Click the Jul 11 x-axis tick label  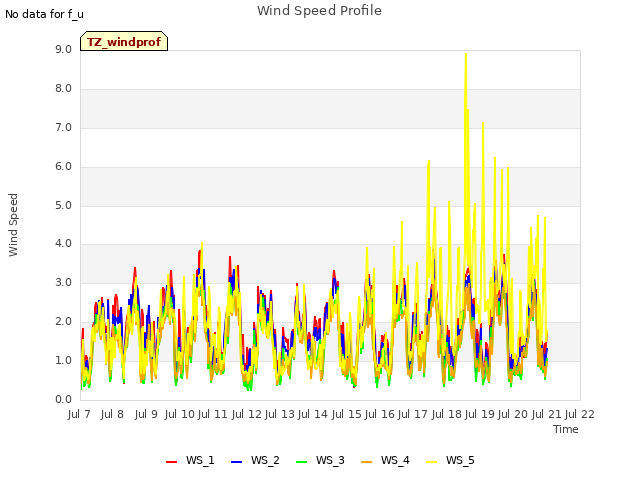pyautogui.click(x=213, y=414)
